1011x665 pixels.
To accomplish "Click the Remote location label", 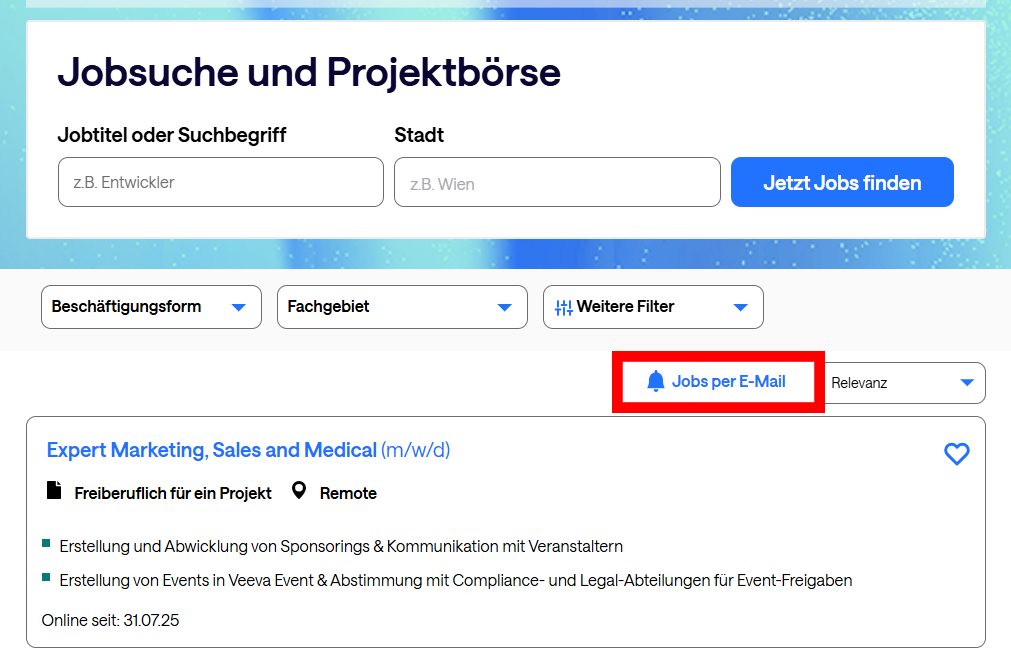I will [x=348, y=493].
